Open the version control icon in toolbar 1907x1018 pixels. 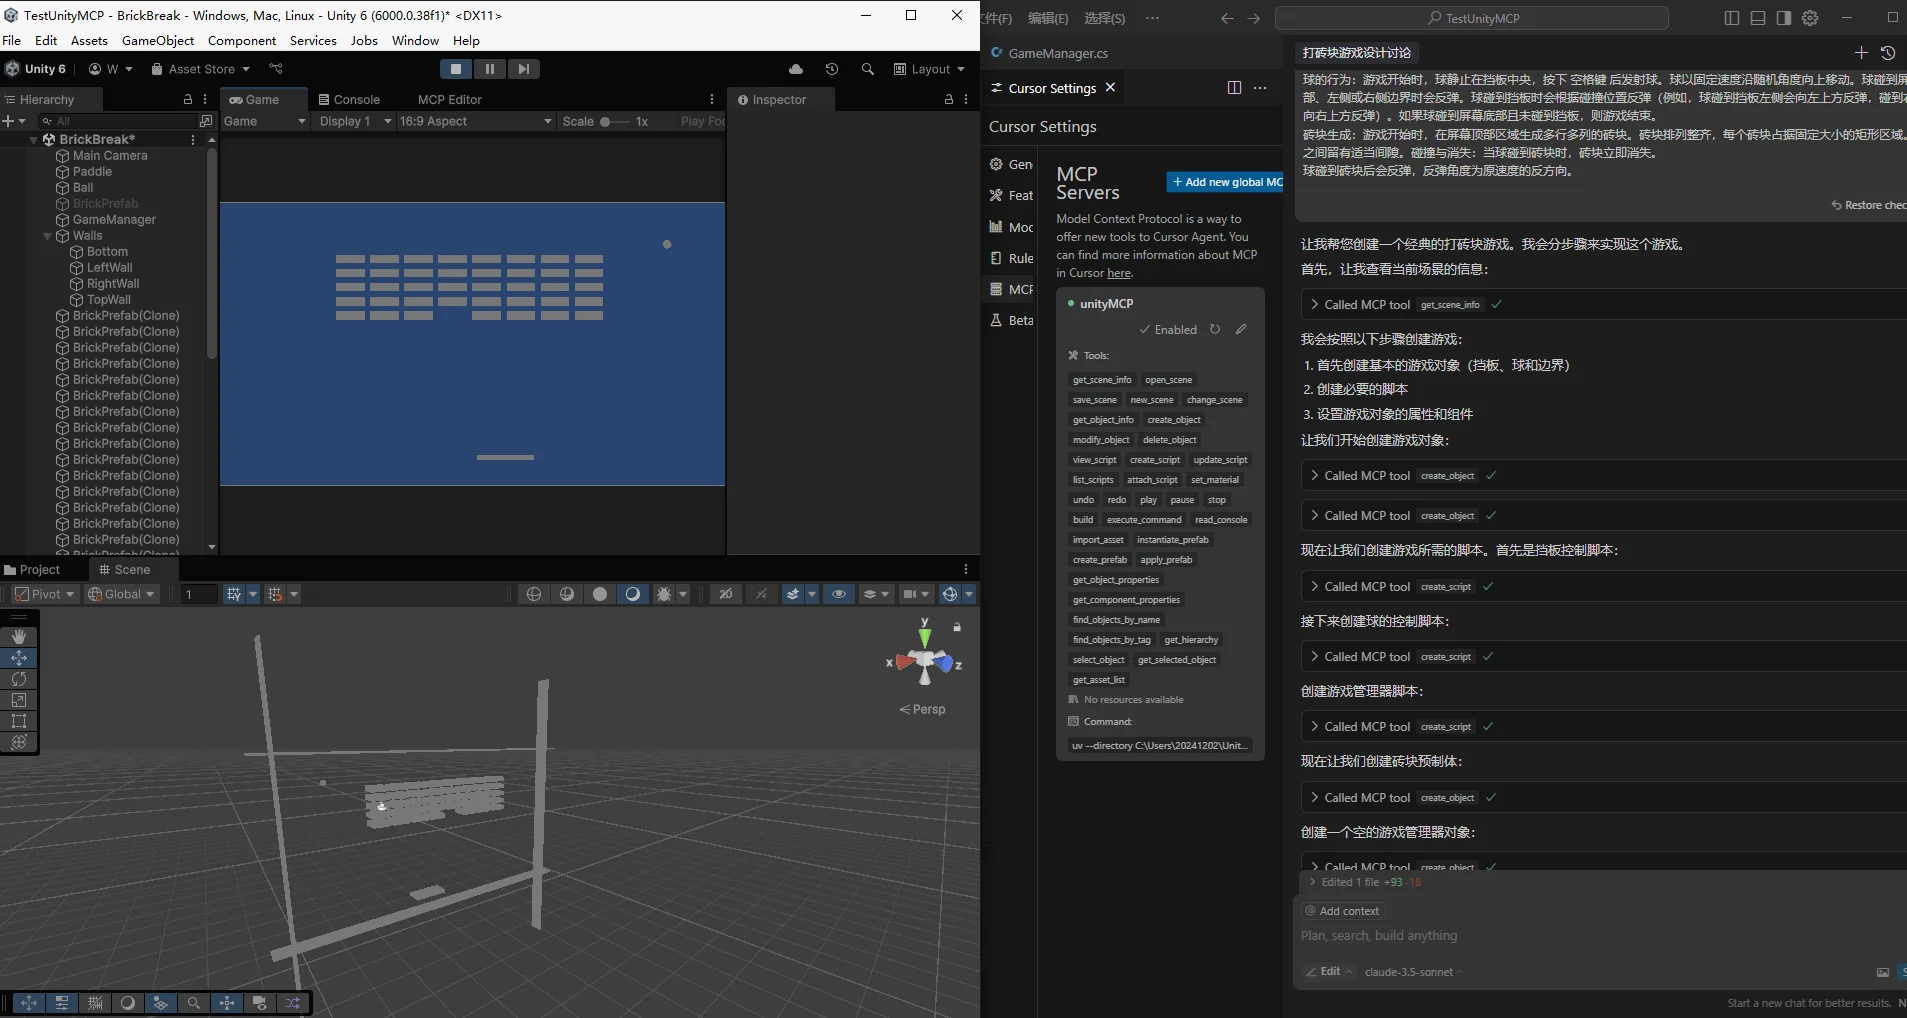[x=276, y=69]
